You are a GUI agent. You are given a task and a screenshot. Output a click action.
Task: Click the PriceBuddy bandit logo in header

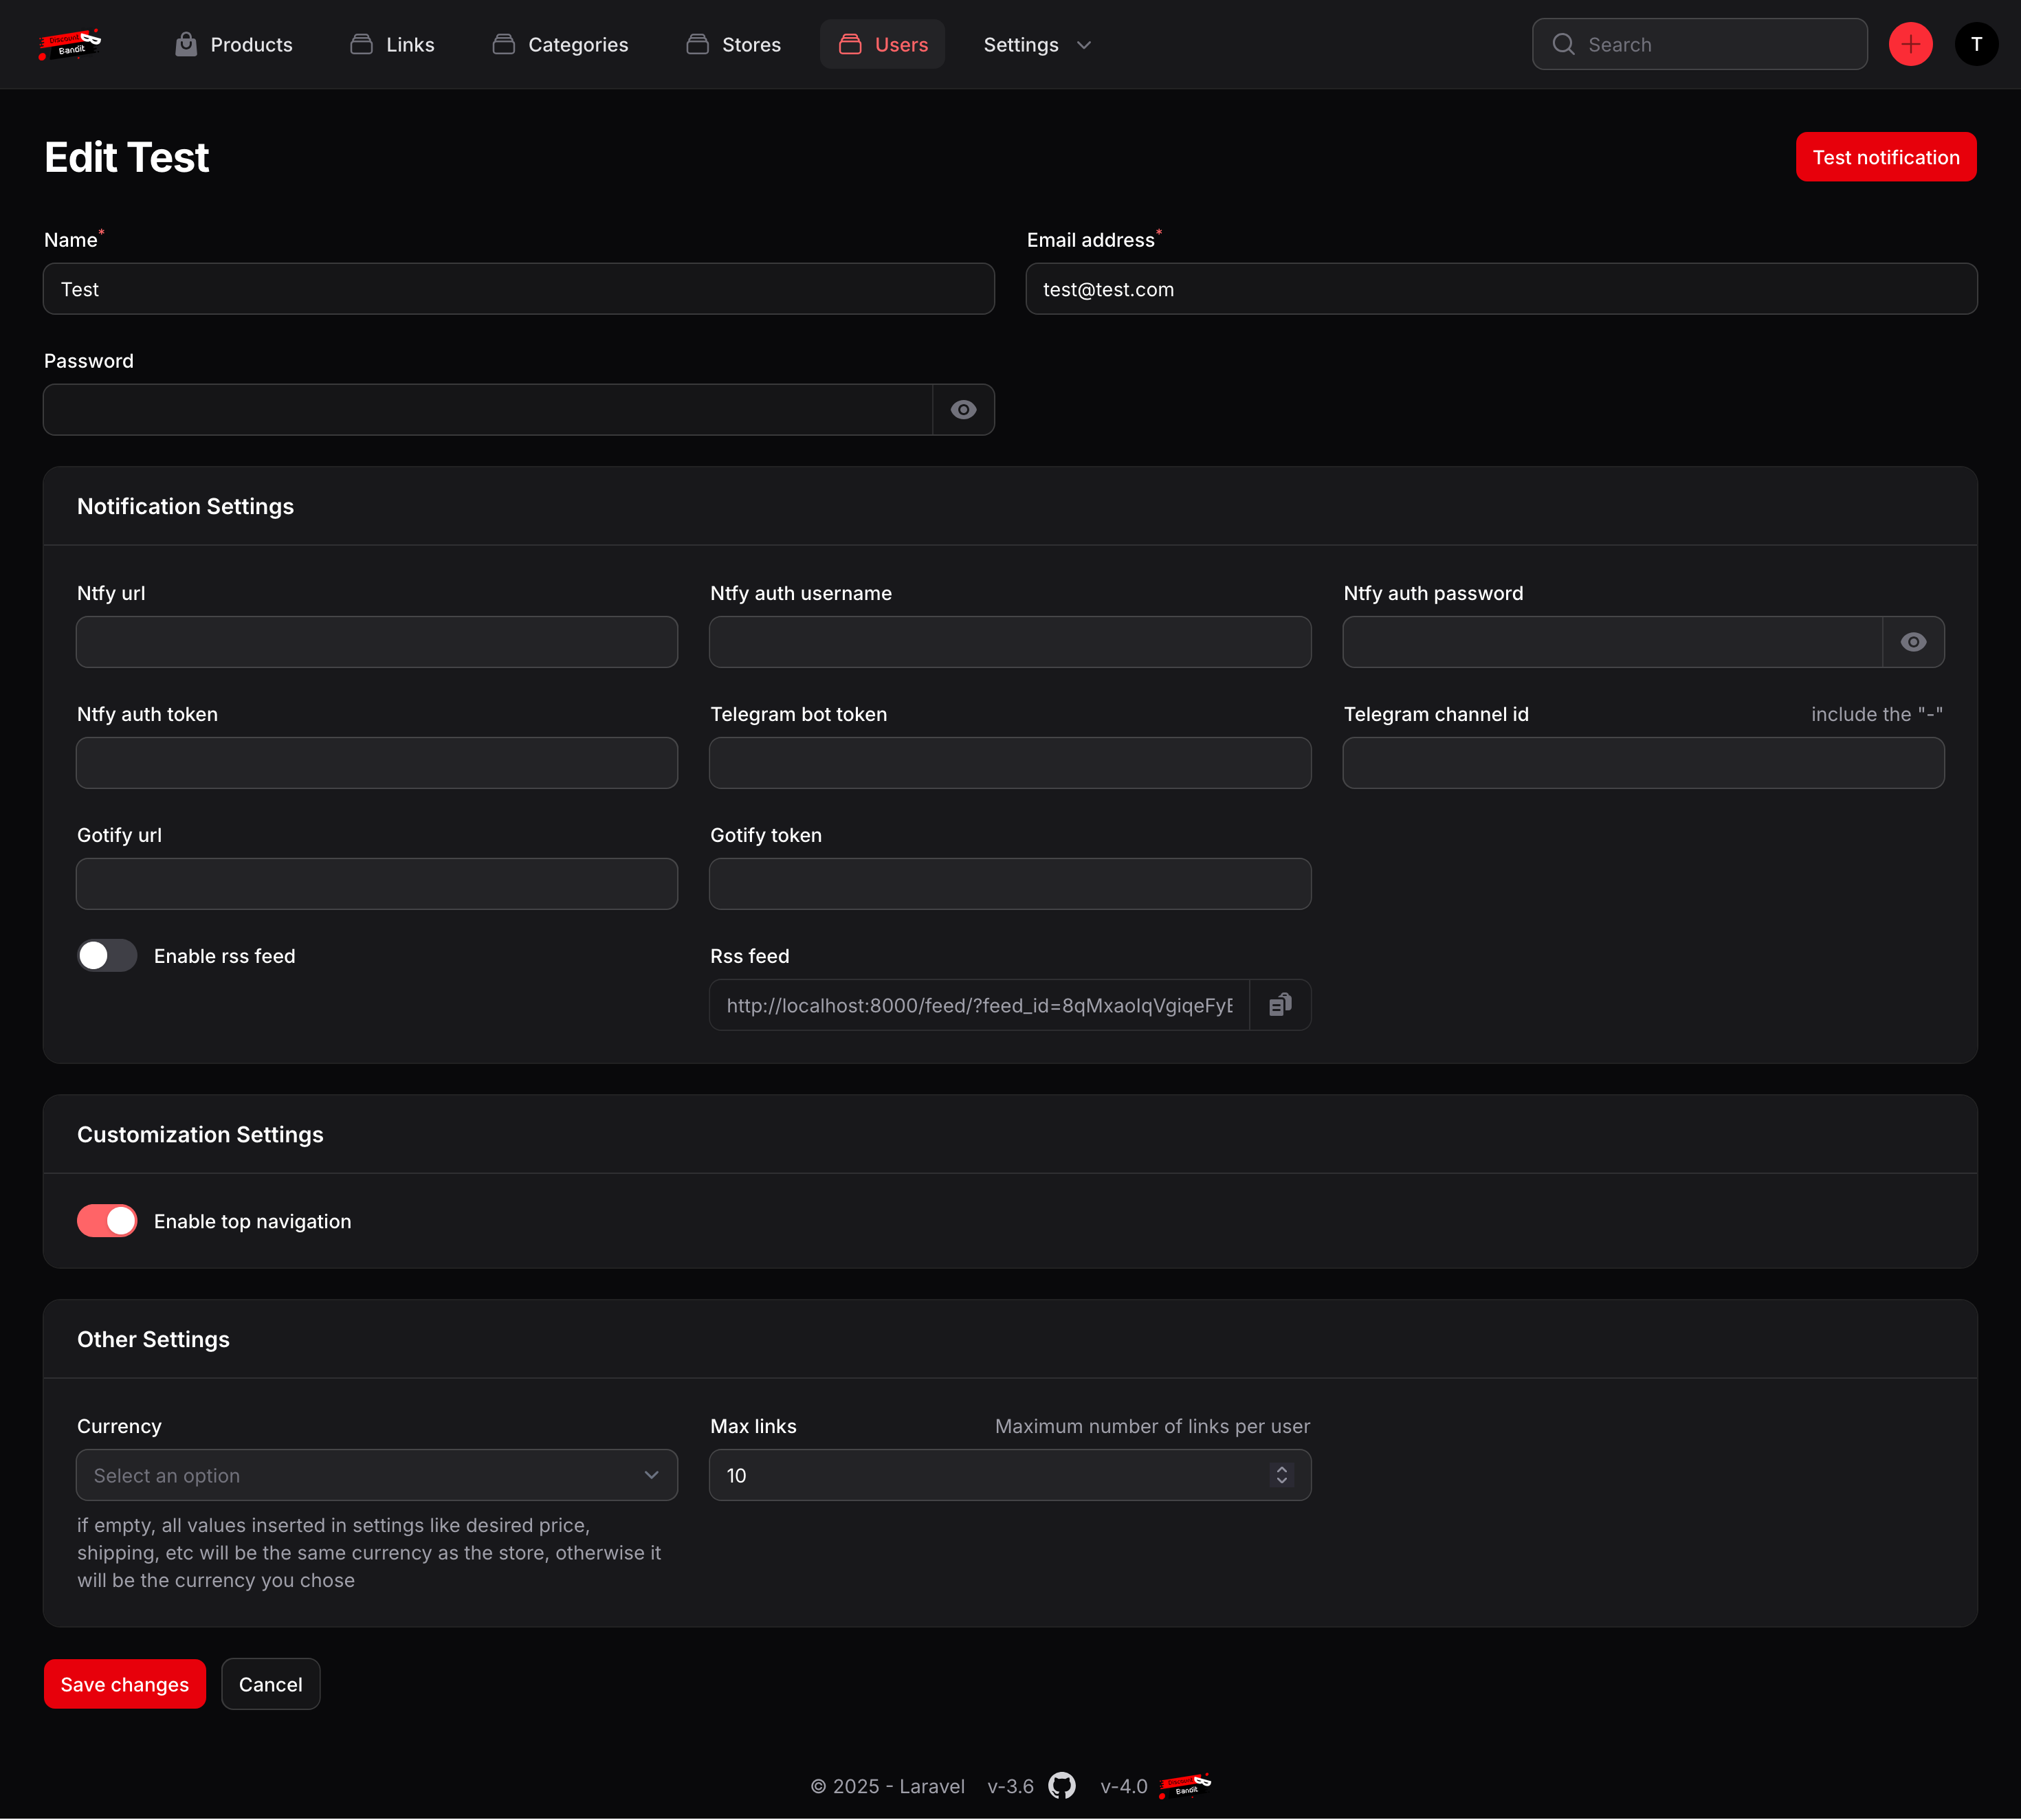point(70,44)
